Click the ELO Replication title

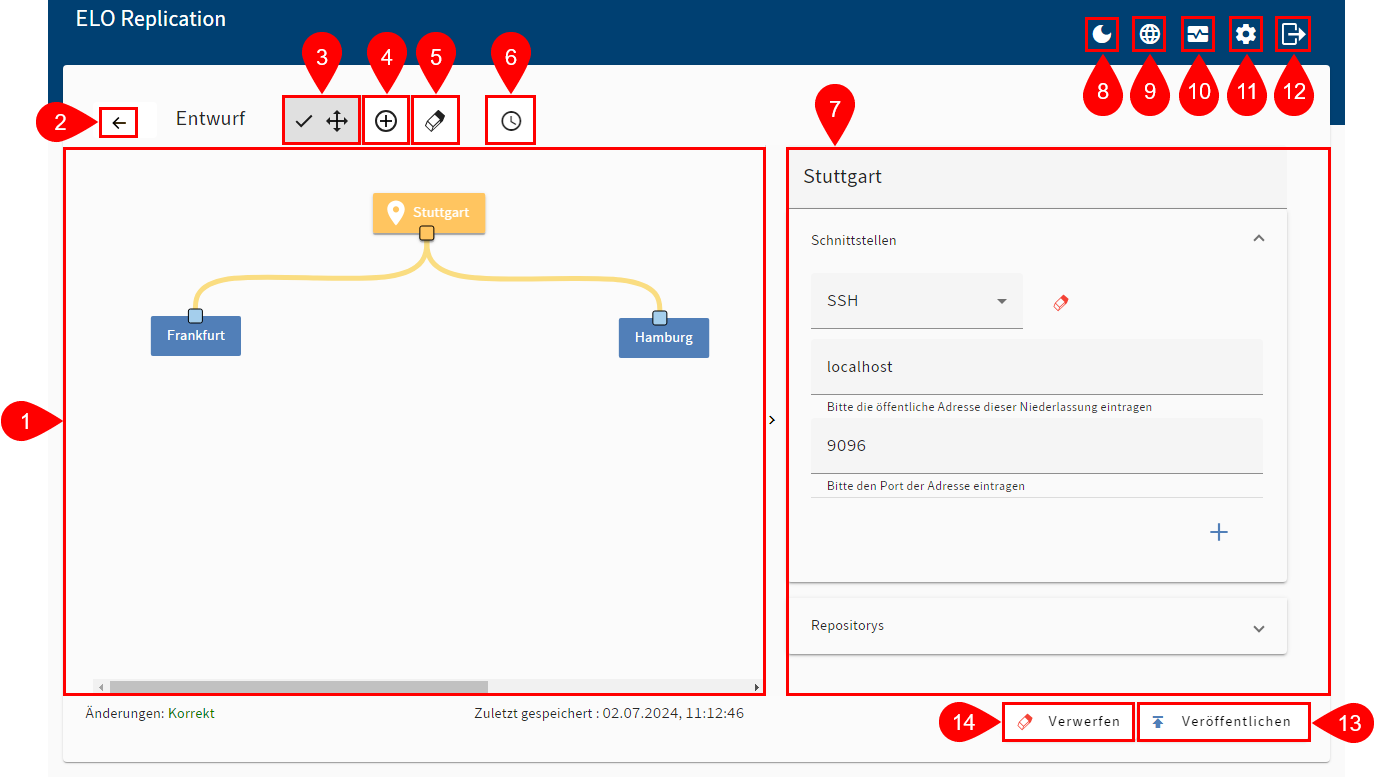[x=151, y=18]
